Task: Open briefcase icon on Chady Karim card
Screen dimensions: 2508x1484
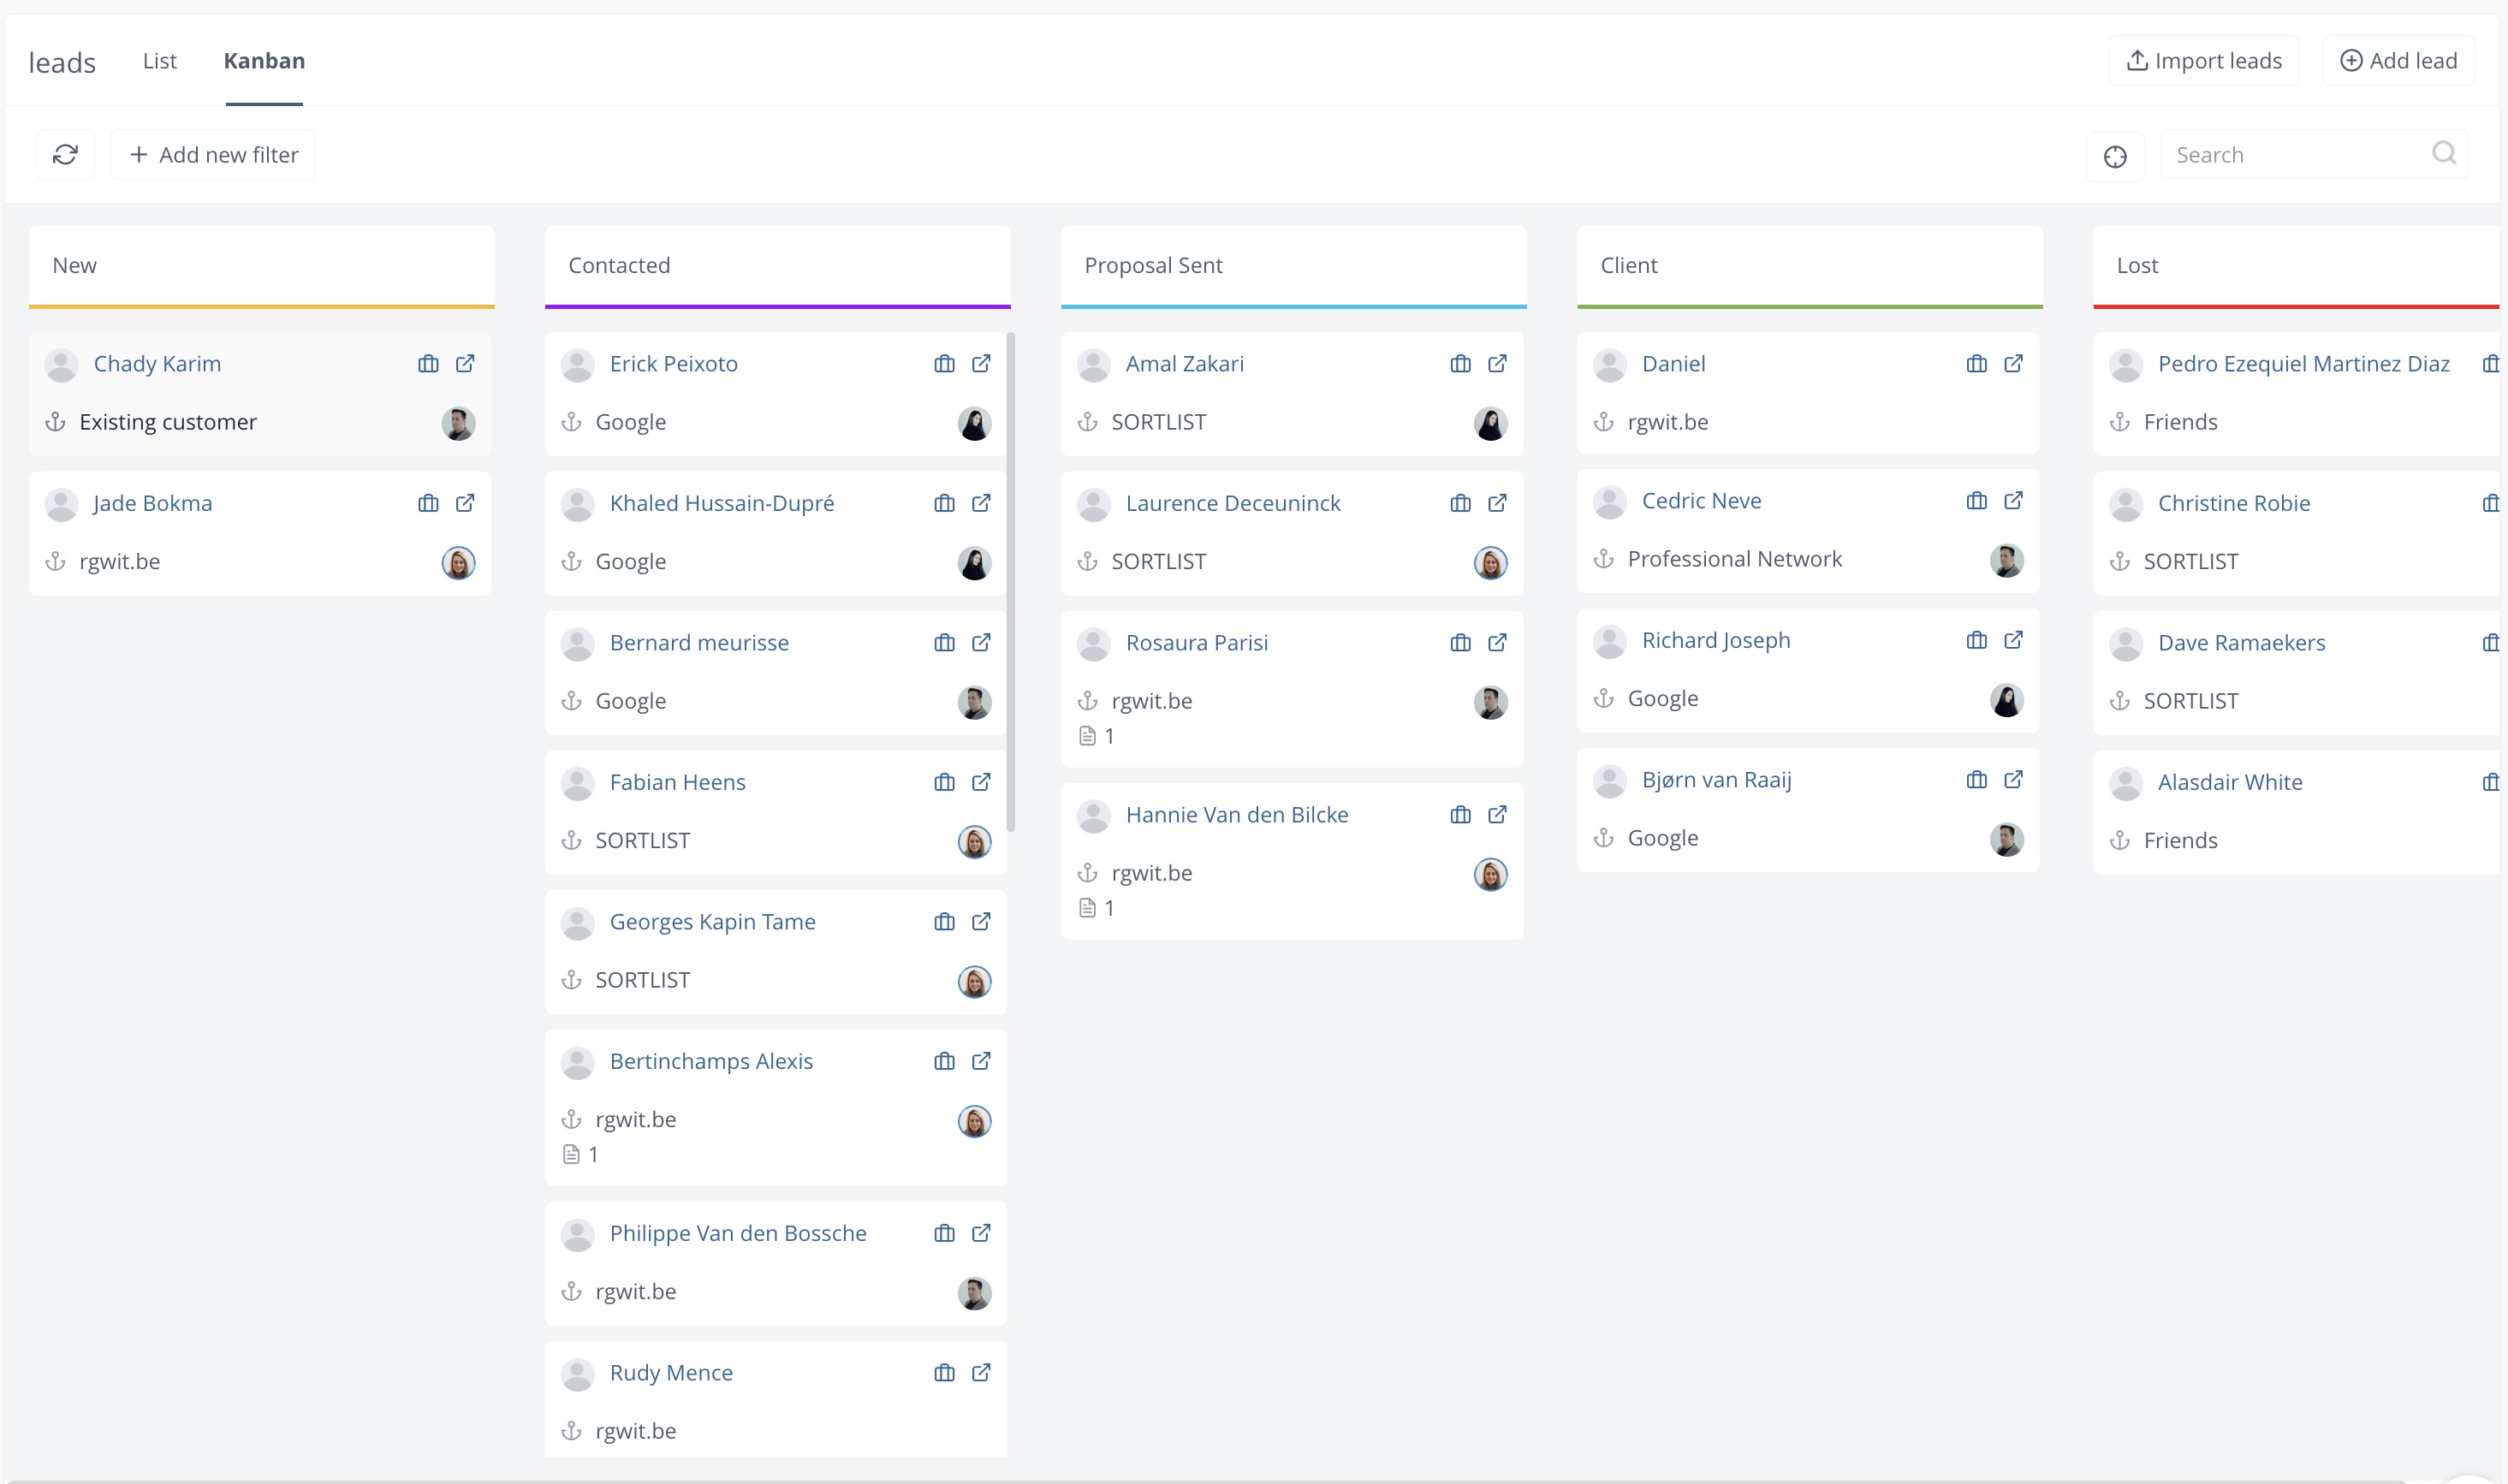Action: [428, 363]
